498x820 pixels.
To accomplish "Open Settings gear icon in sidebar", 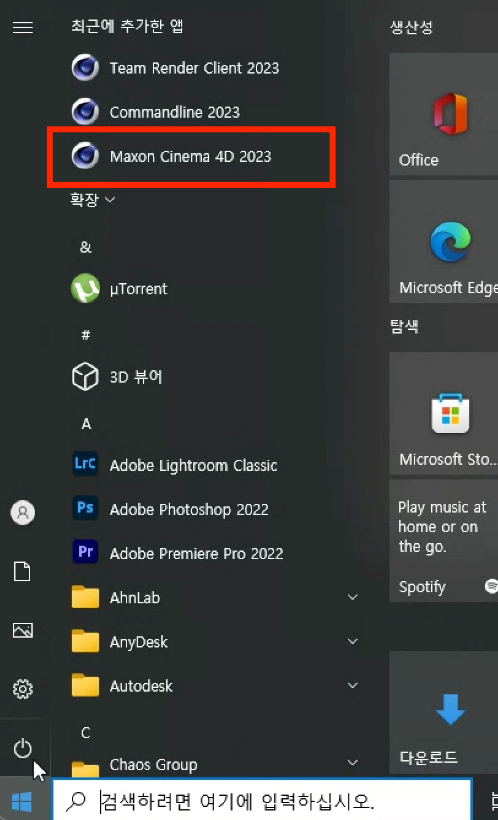I will [x=22, y=689].
